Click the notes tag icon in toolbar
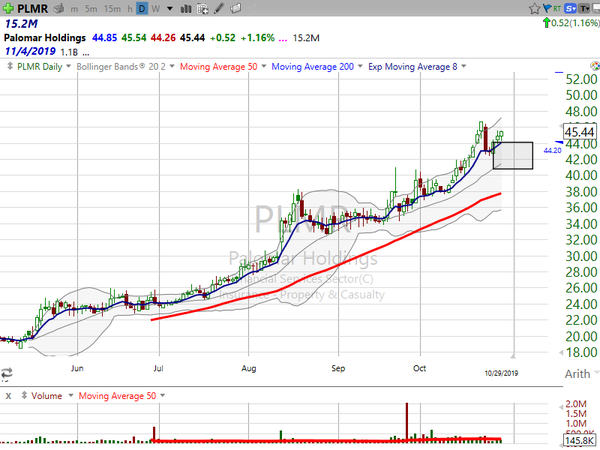 [236, 8]
